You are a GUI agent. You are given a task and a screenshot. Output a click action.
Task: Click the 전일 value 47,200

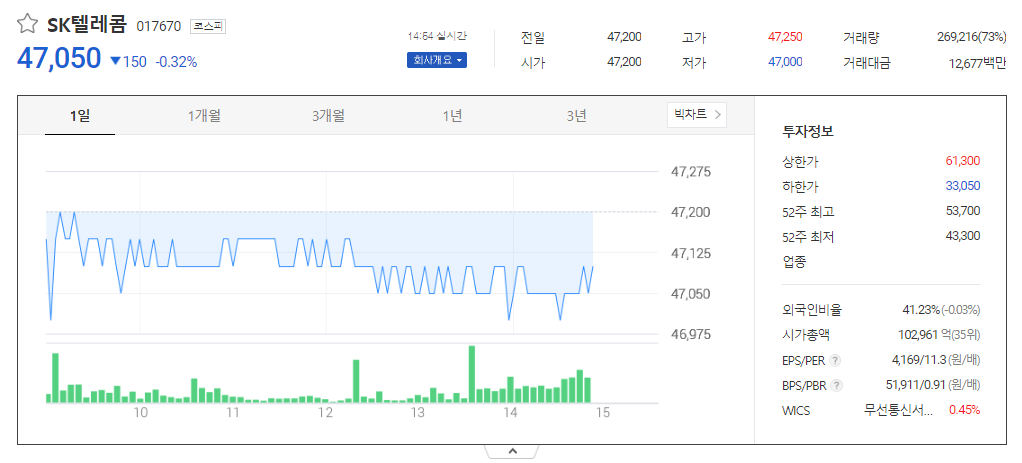(624, 37)
